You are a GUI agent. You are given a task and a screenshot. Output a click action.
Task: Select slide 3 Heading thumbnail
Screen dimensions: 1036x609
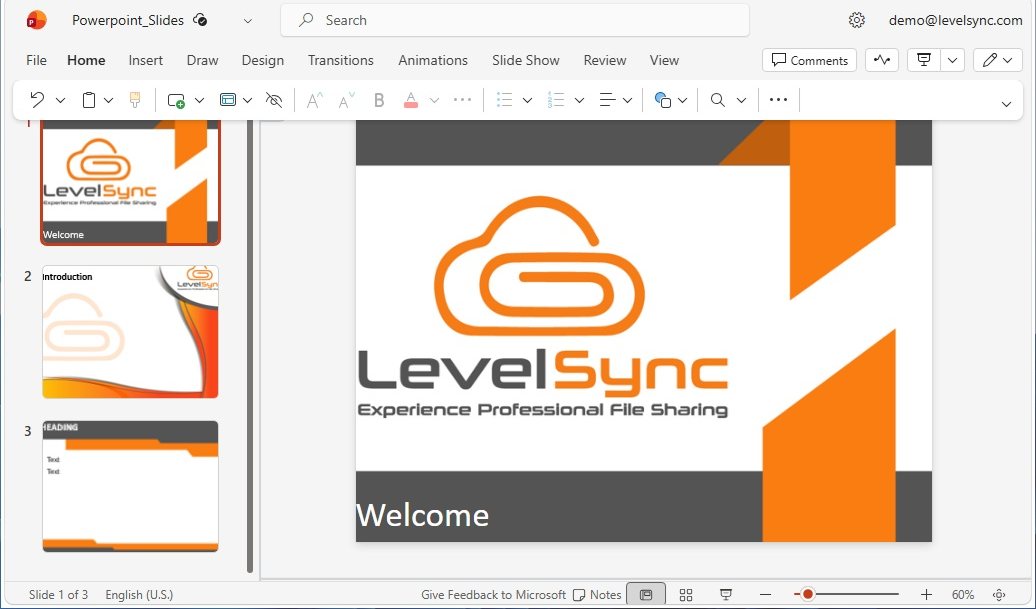click(x=130, y=486)
